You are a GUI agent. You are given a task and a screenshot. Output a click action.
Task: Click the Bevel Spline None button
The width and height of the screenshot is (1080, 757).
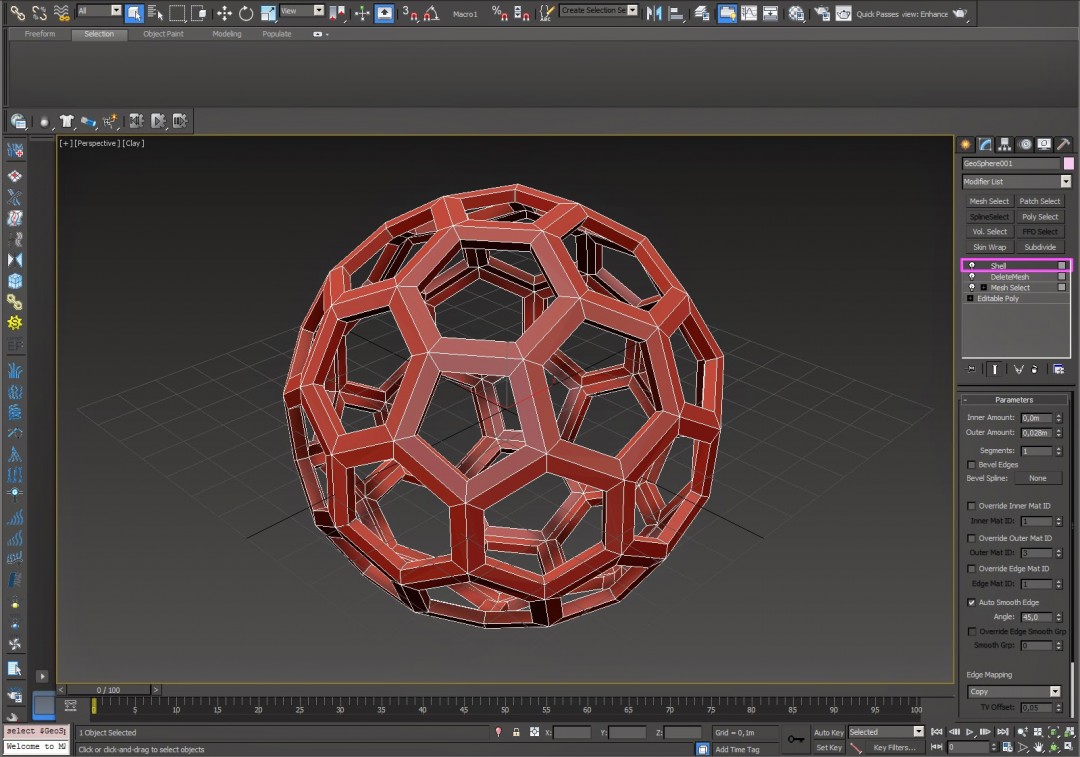(1038, 477)
